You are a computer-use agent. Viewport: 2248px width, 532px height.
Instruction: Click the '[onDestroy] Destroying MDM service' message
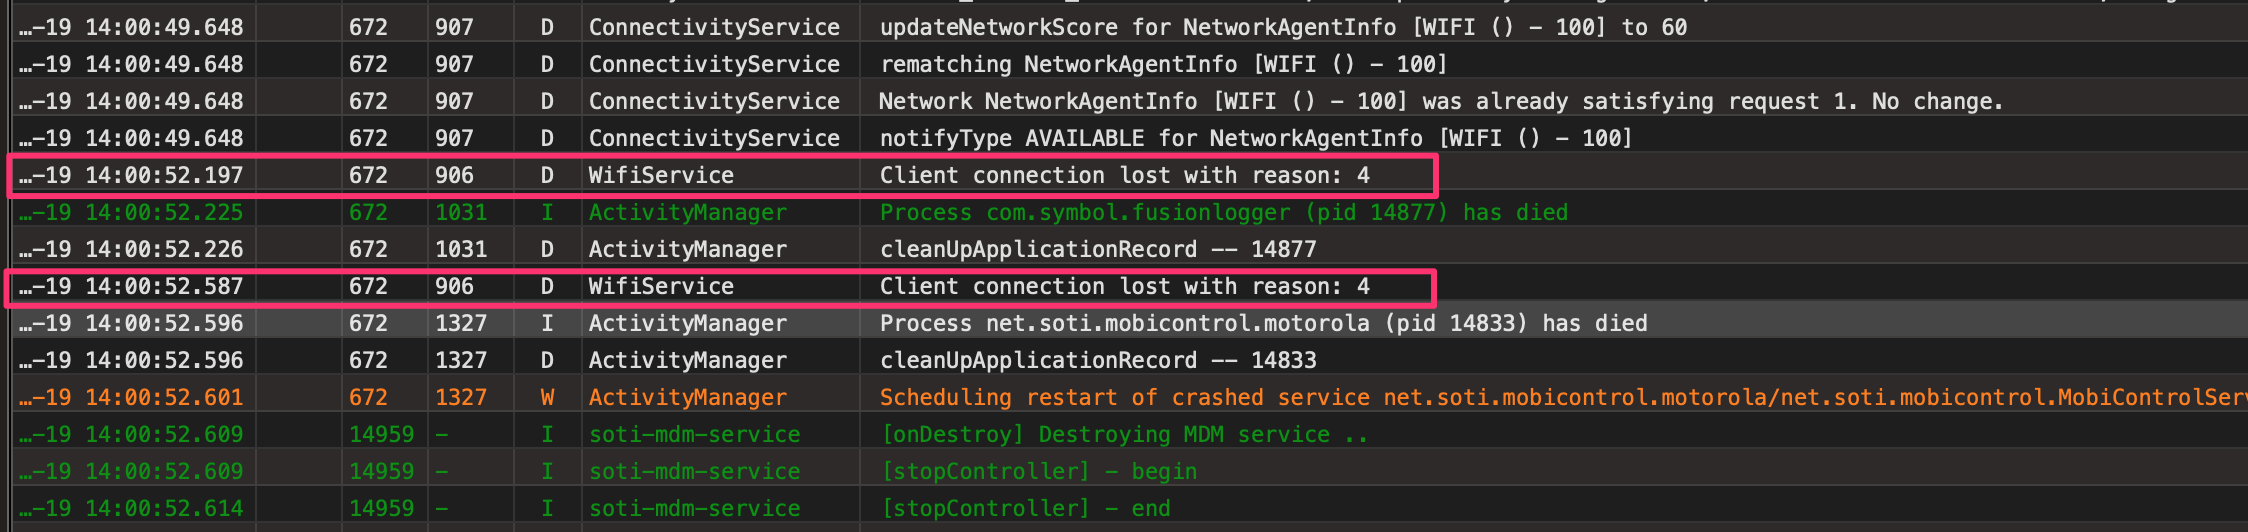click(1123, 434)
